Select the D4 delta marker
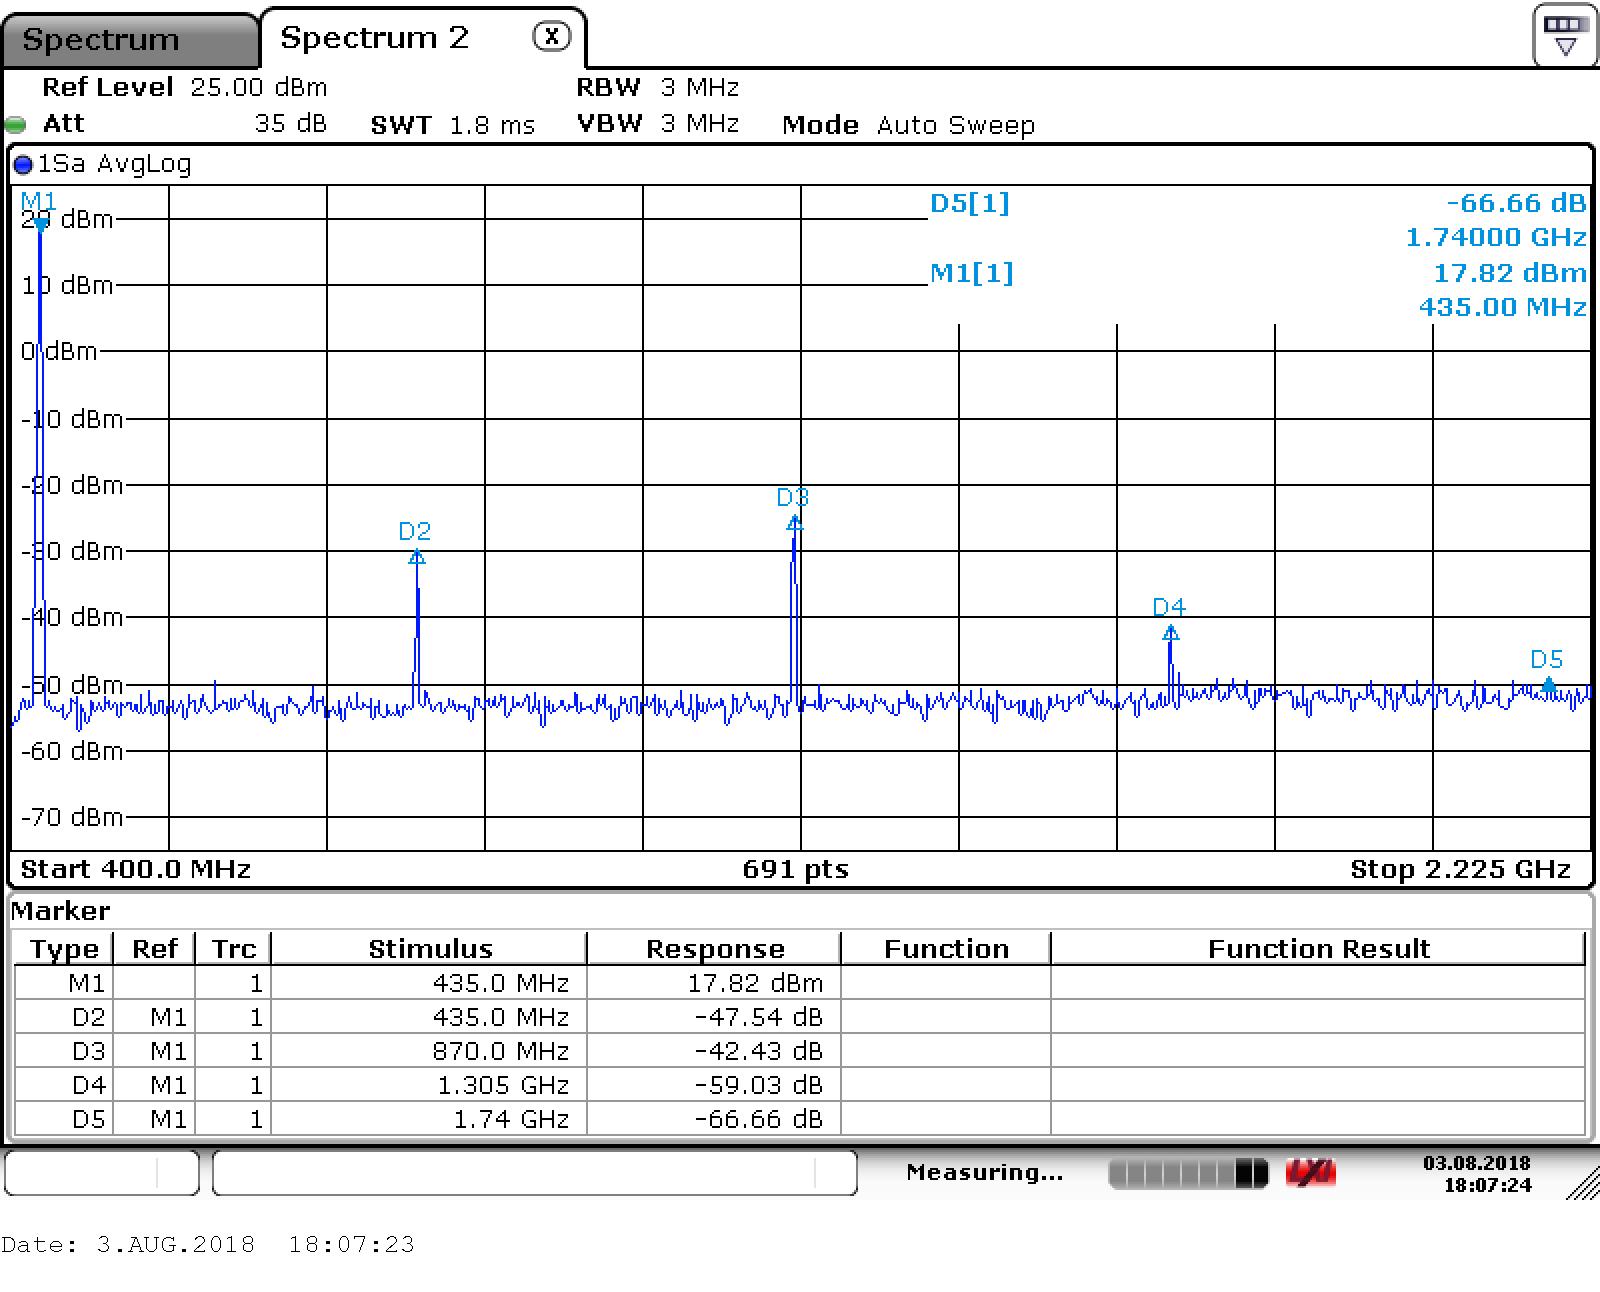This screenshot has height=1292, width=1600. coord(1171,632)
